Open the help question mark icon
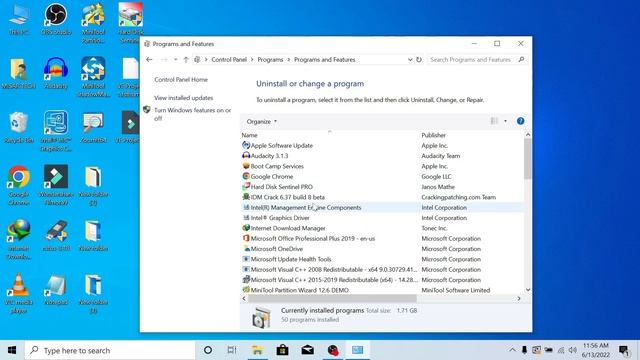Screen dimensions: 640x360 (520, 121)
